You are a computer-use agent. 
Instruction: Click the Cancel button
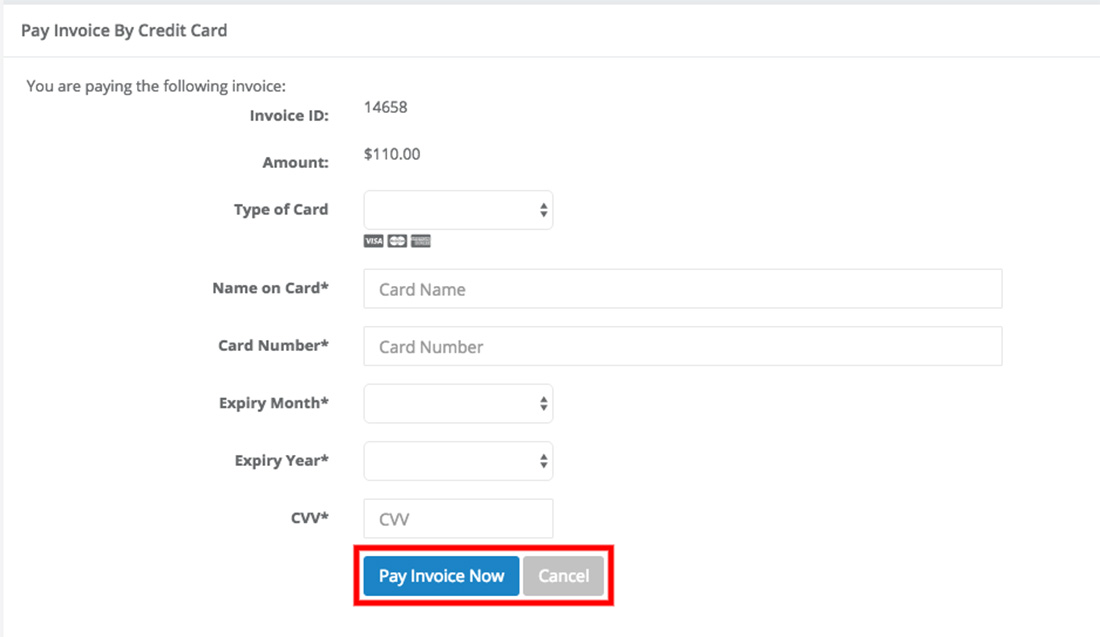point(563,576)
